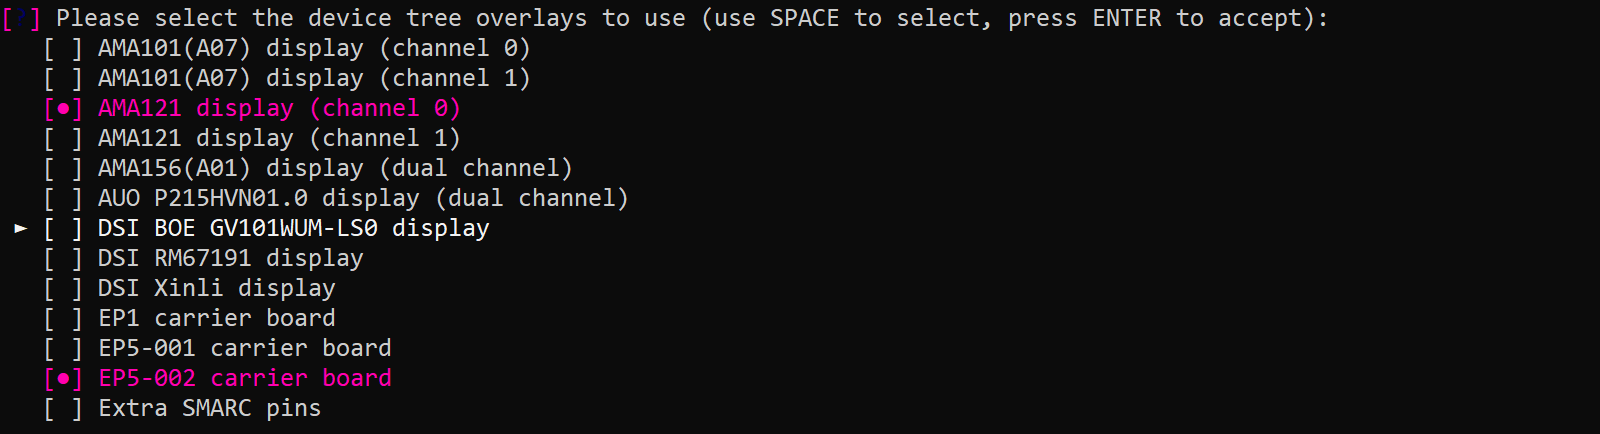Image resolution: width=1600 pixels, height=434 pixels.
Task: Check the DSI RM67191 display box
Action: point(62,258)
